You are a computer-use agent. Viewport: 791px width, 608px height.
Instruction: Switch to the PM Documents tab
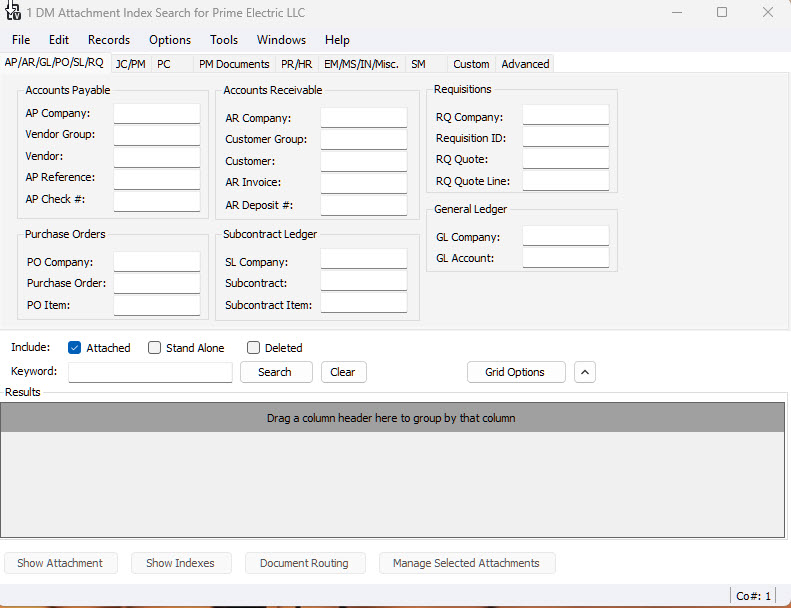pyautogui.click(x=234, y=64)
